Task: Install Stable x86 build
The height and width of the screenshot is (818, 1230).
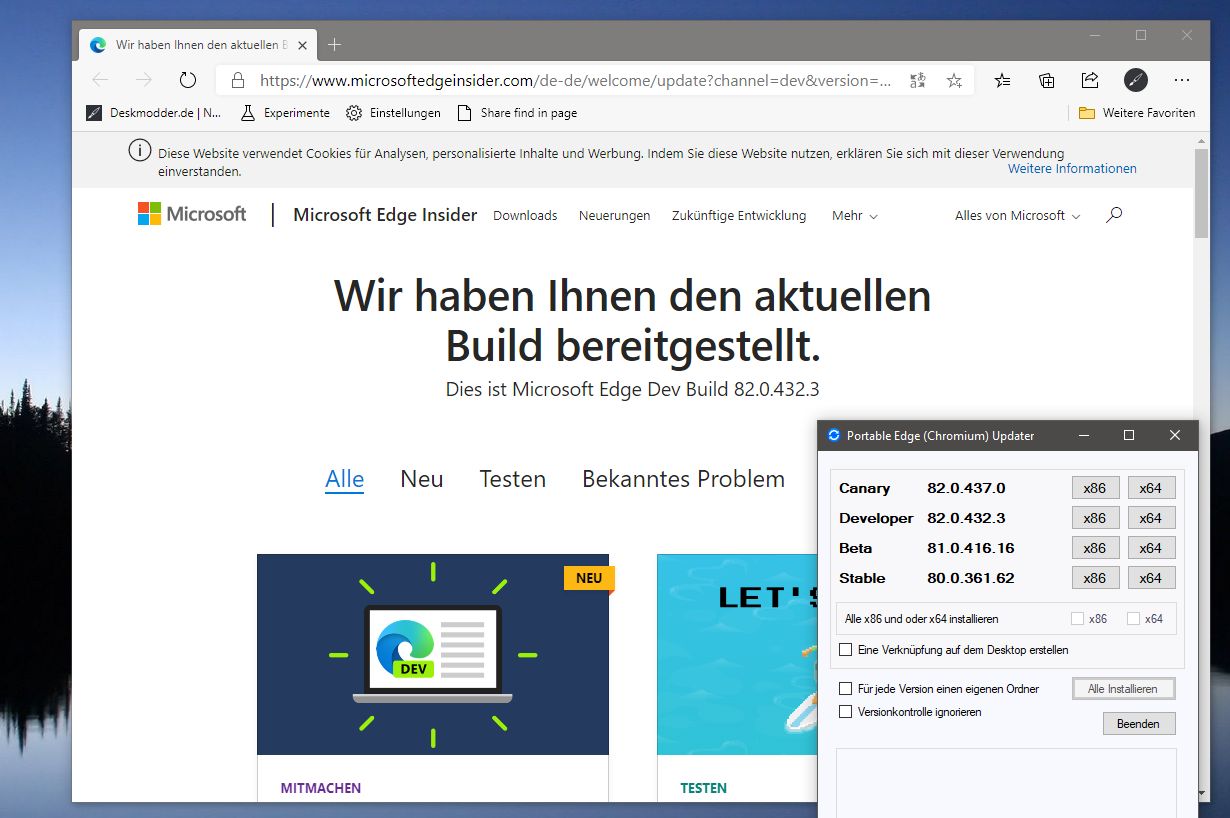Action: point(1095,578)
